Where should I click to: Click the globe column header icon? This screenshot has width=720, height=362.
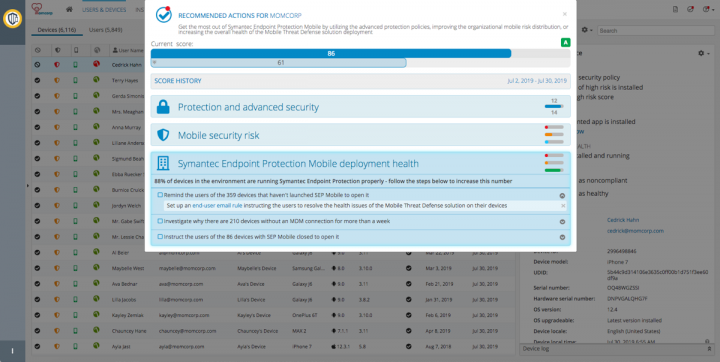(96, 50)
